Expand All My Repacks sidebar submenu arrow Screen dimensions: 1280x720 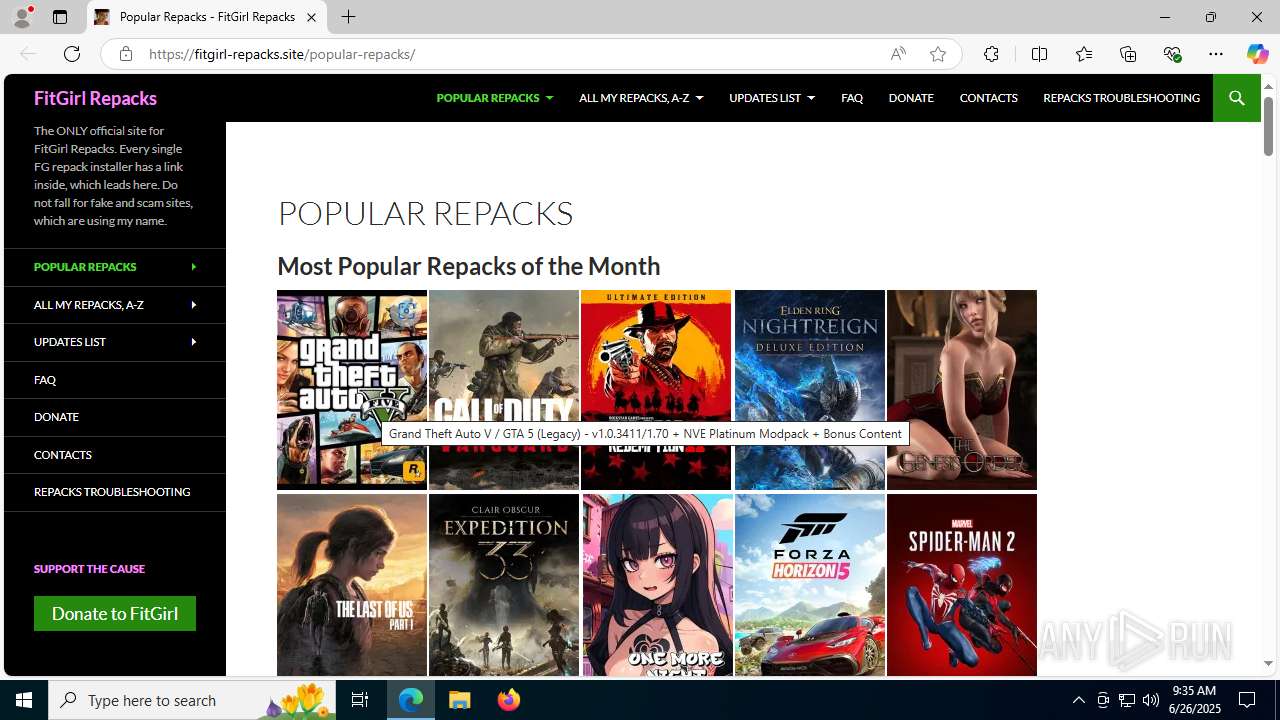tap(193, 304)
